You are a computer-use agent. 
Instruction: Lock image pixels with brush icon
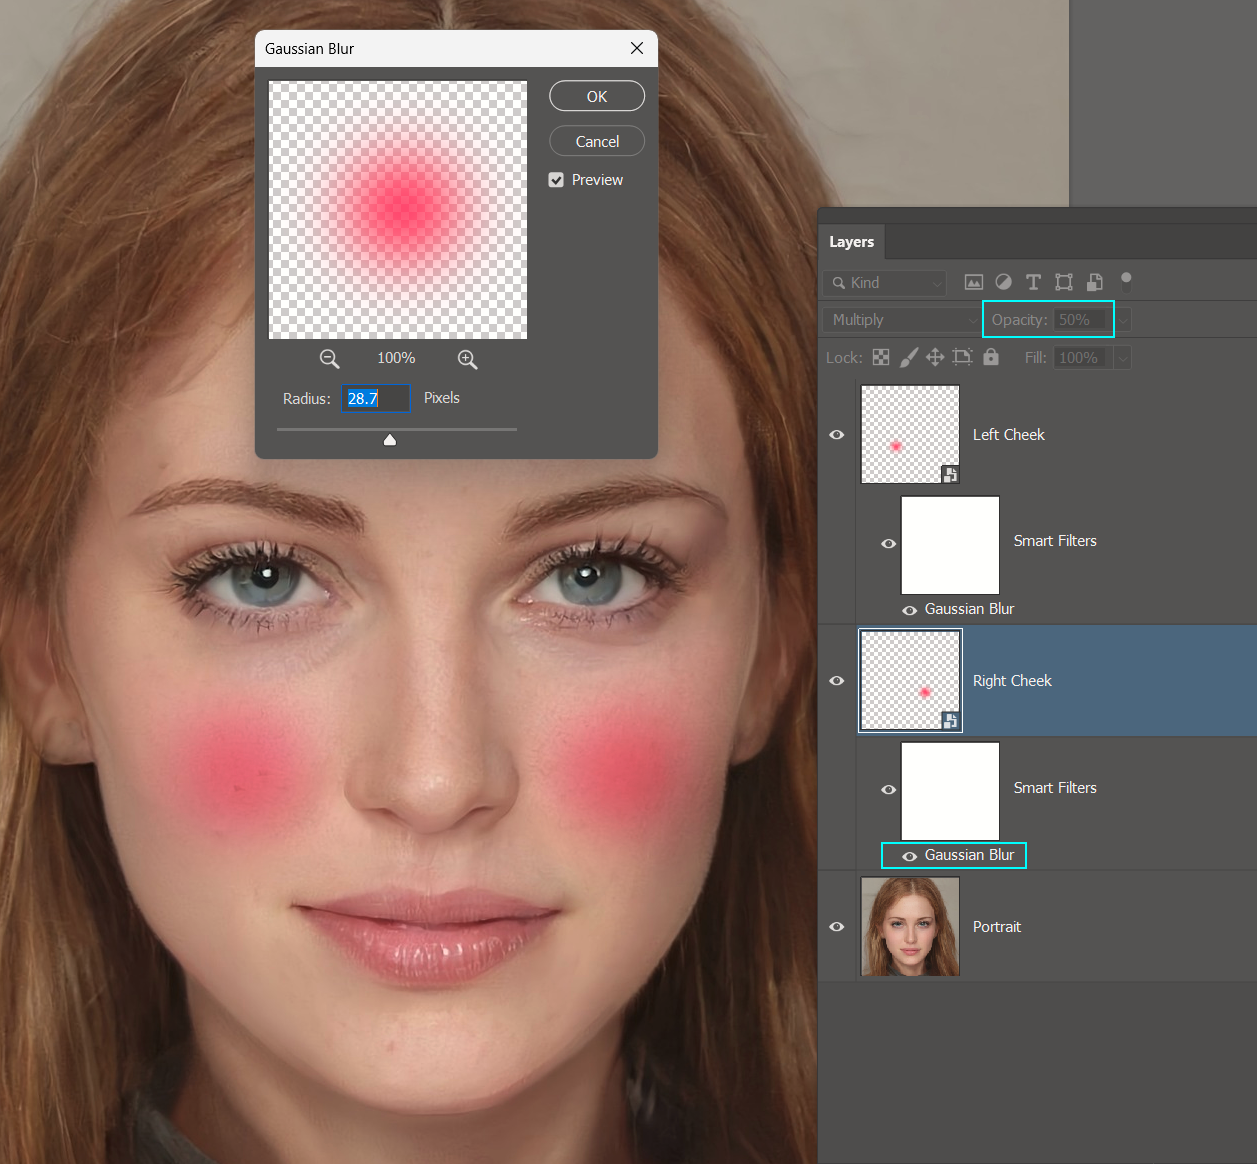(908, 357)
